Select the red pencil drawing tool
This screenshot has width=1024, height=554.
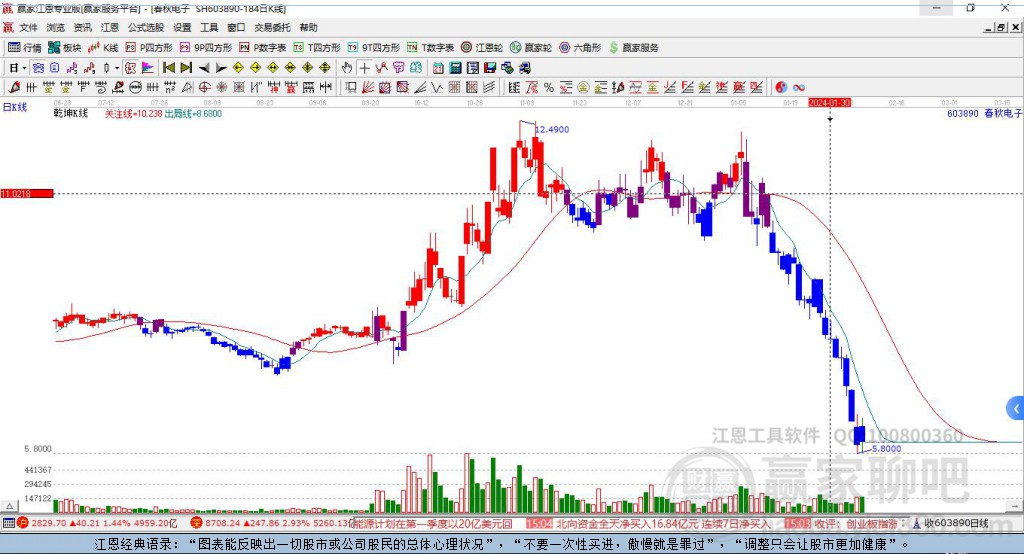coord(14,87)
